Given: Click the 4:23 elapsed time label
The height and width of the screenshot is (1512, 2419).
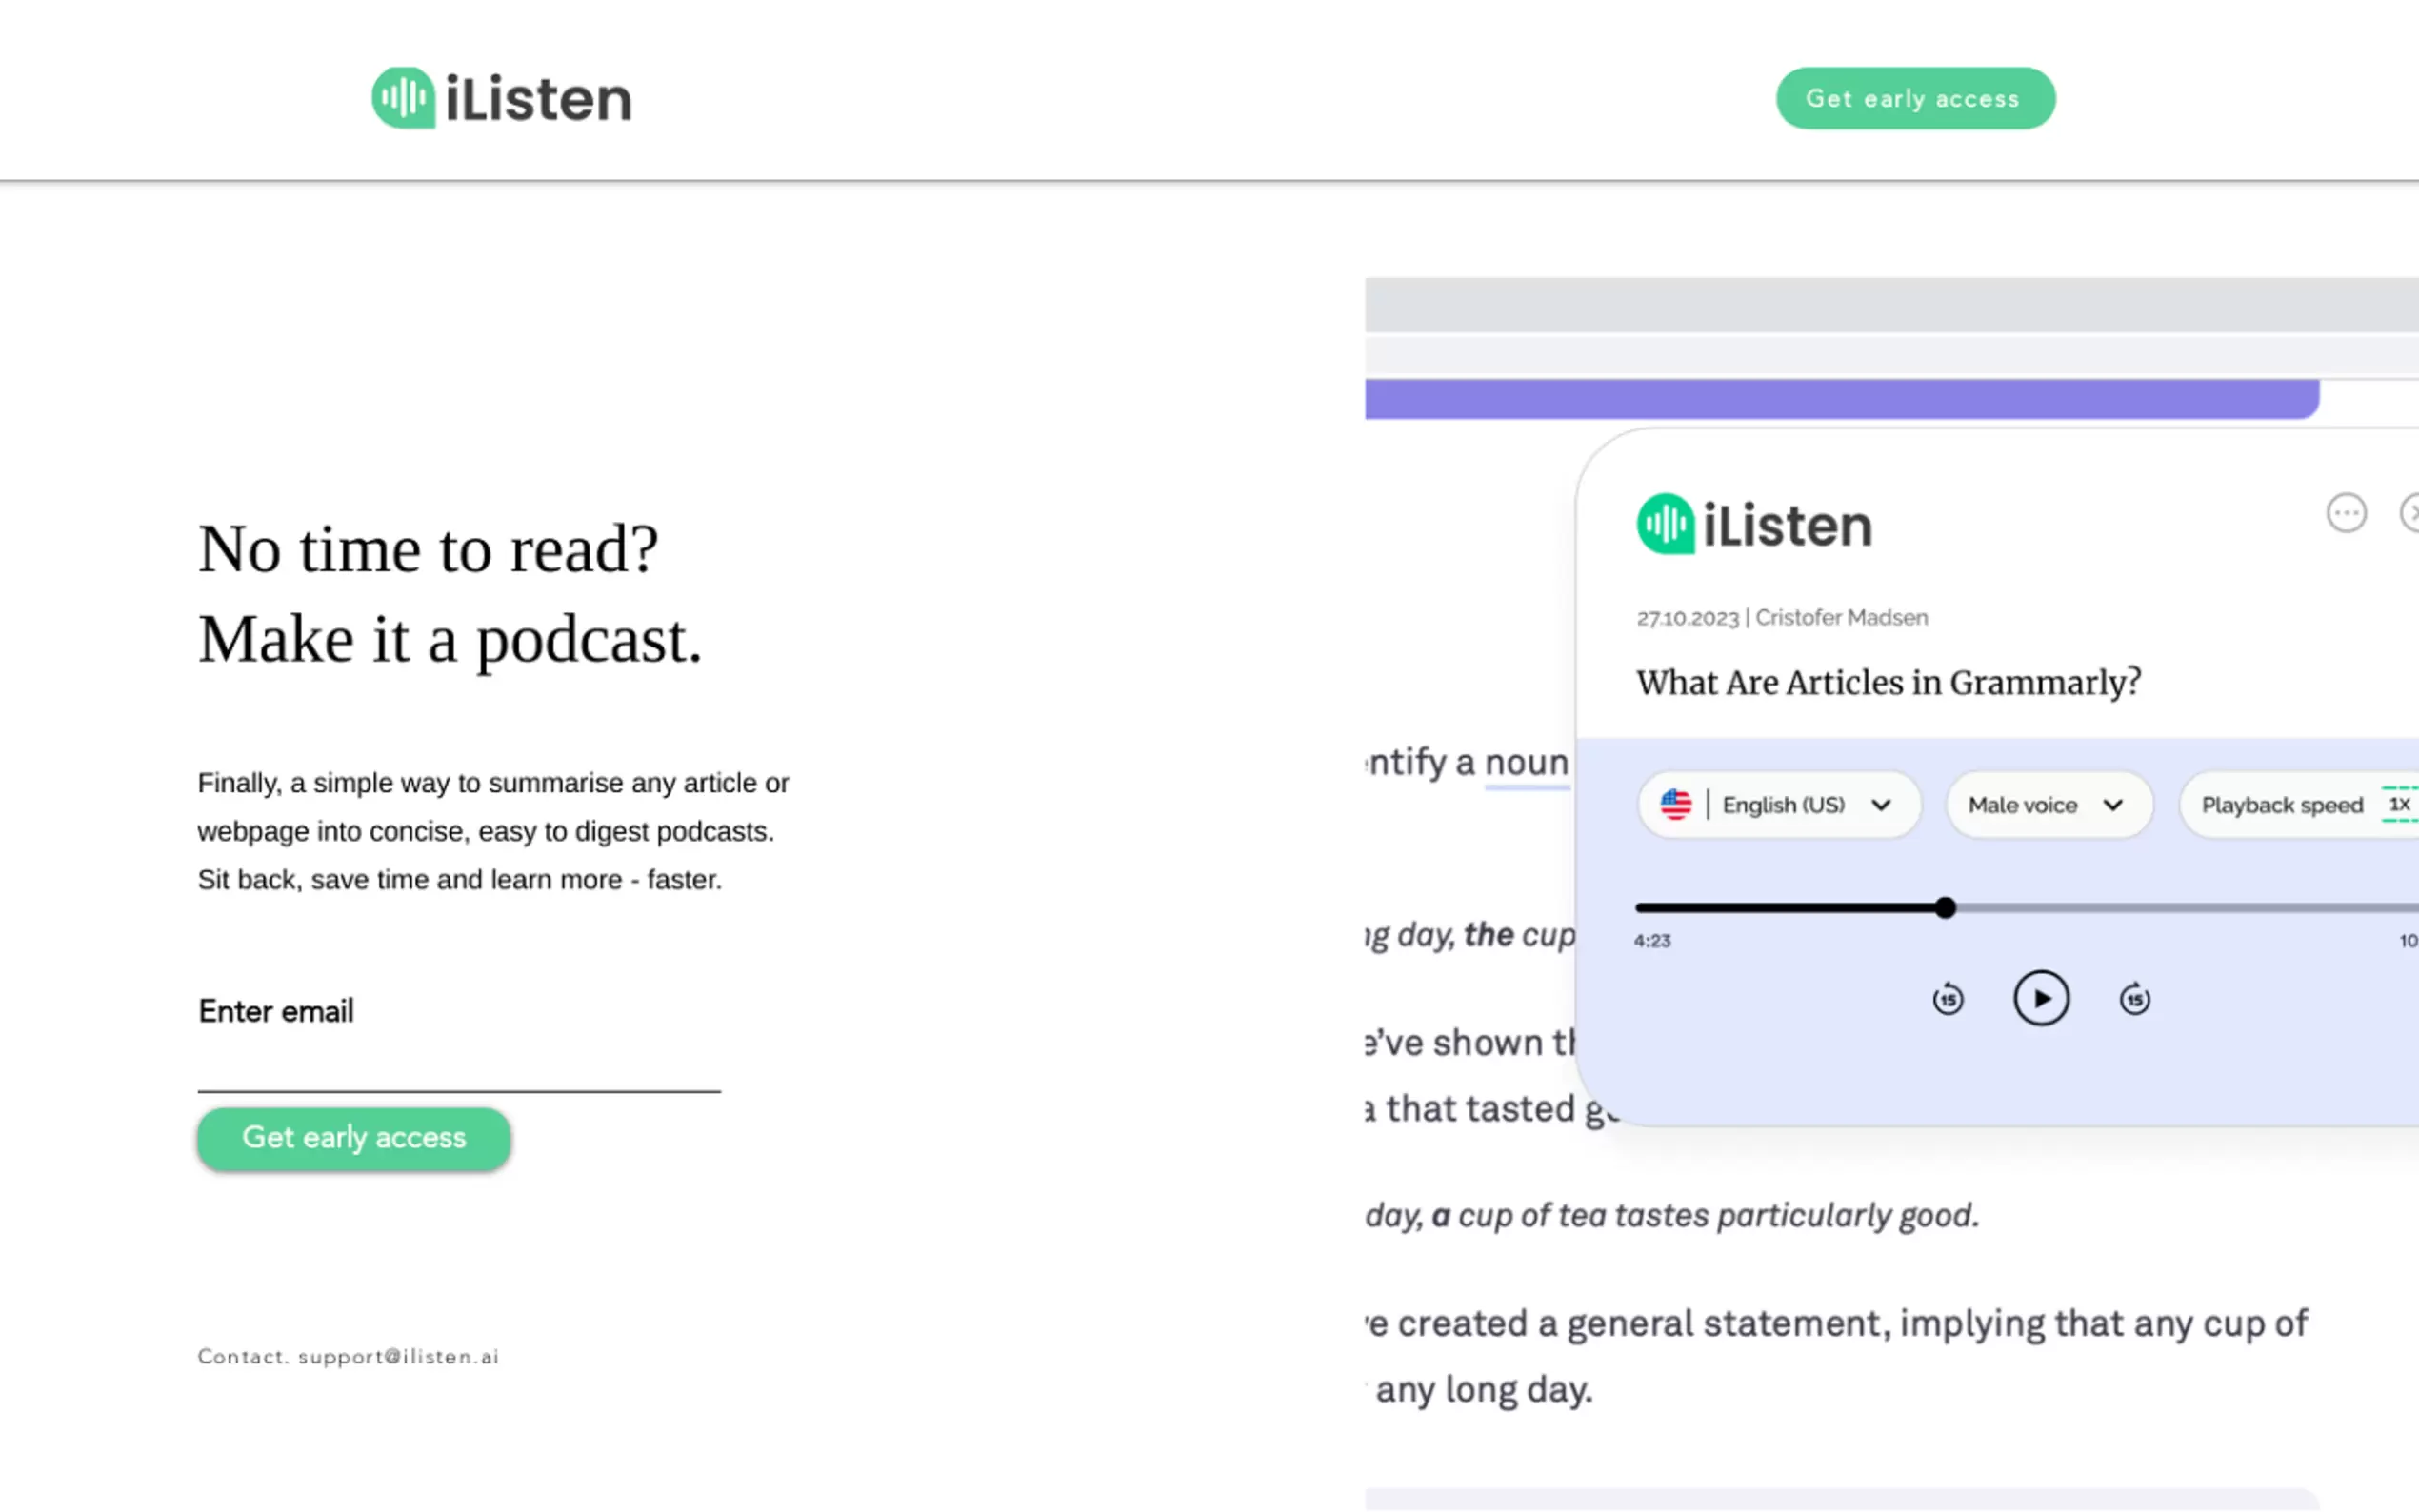Looking at the screenshot, I should [1652, 941].
